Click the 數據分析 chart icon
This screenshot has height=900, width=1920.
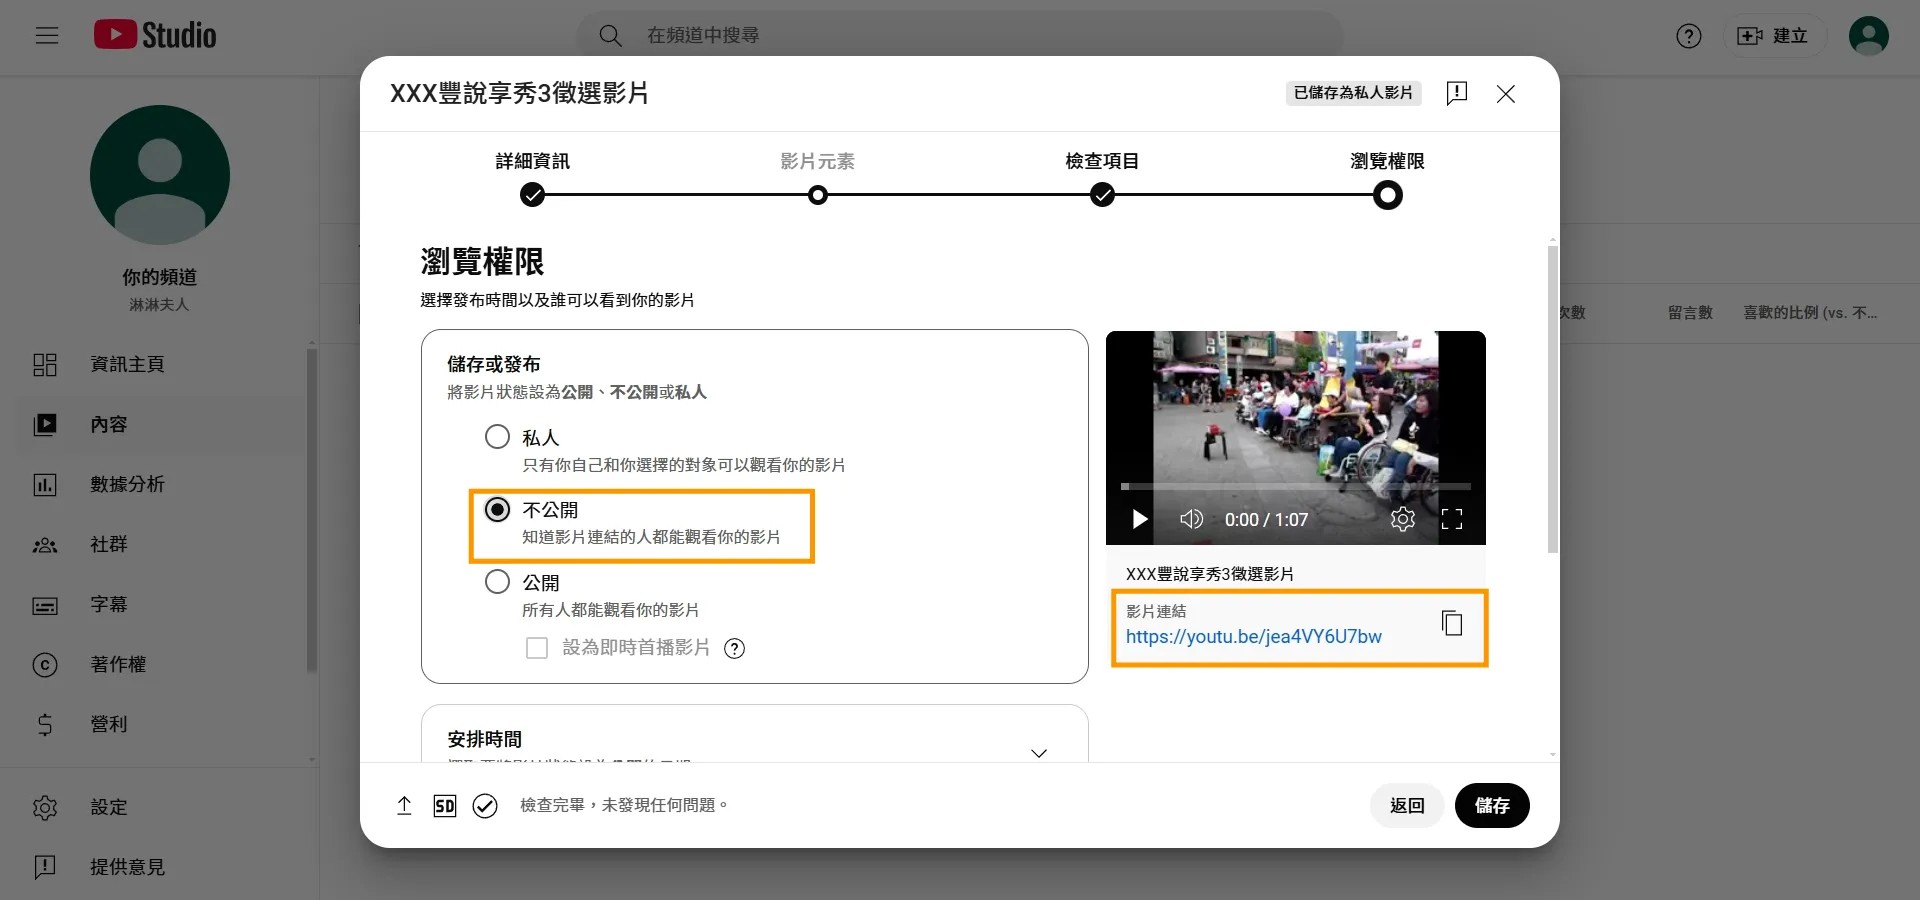coord(45,485)
